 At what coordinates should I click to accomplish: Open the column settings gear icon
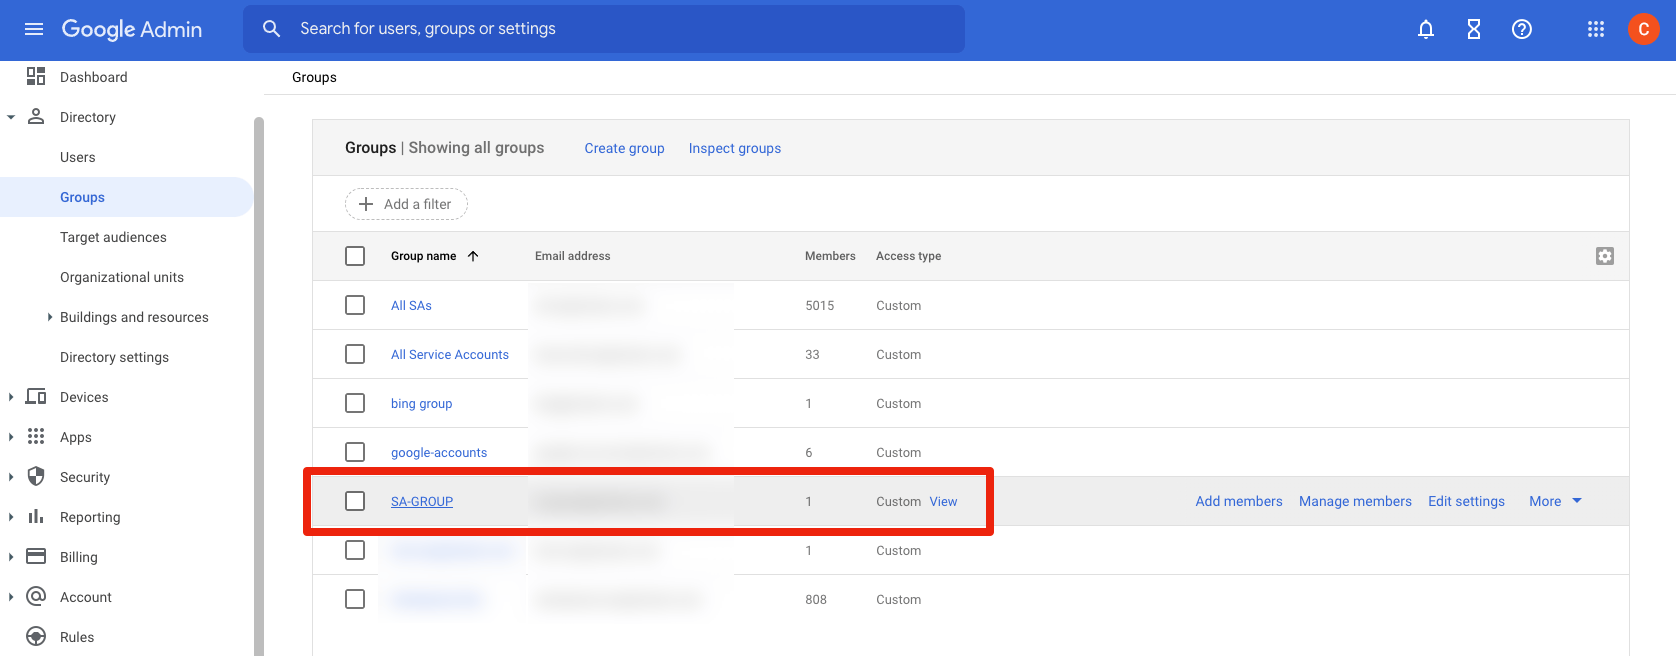(x=1604, y=256)
